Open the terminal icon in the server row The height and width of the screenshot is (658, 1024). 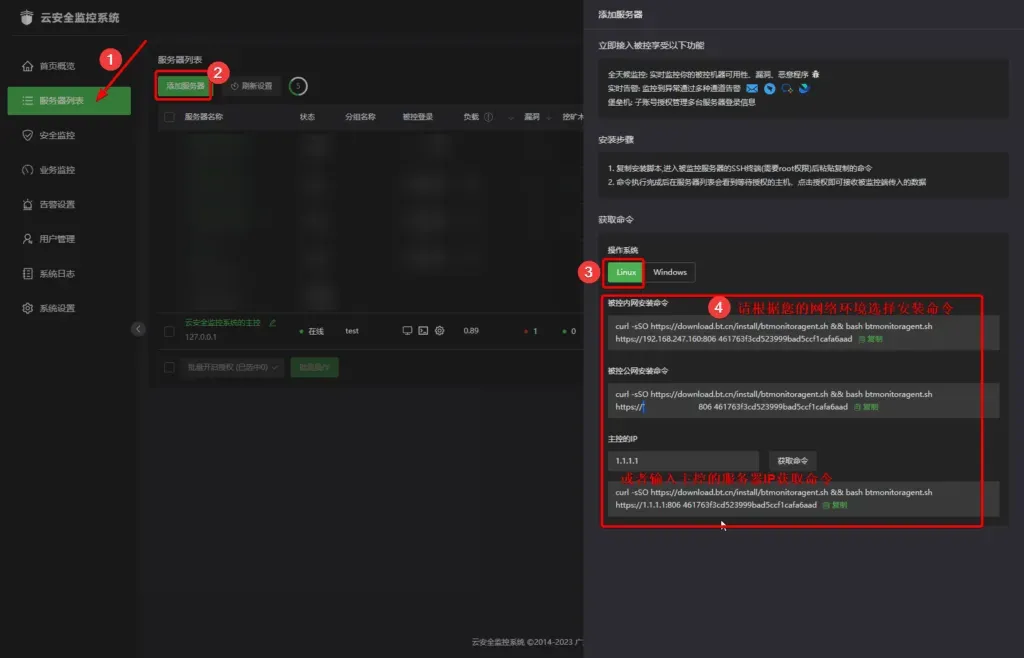coord(423,330)
